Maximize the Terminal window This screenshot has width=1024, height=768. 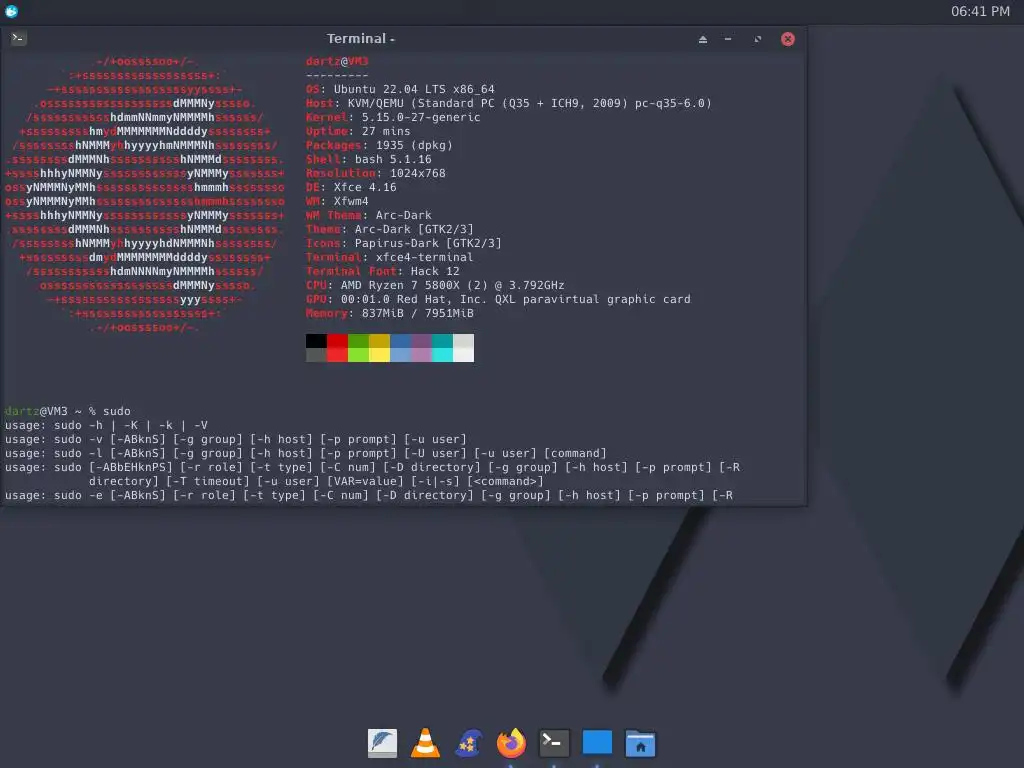tap(758, 39)
